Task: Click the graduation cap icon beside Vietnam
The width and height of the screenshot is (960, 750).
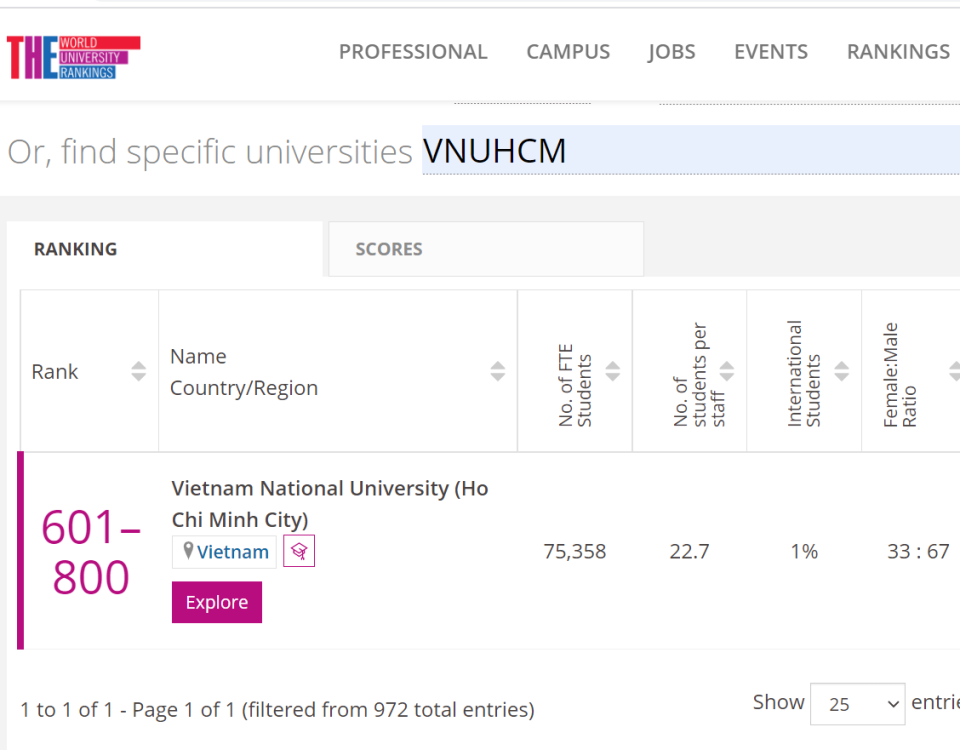Action: click(299, 551)
